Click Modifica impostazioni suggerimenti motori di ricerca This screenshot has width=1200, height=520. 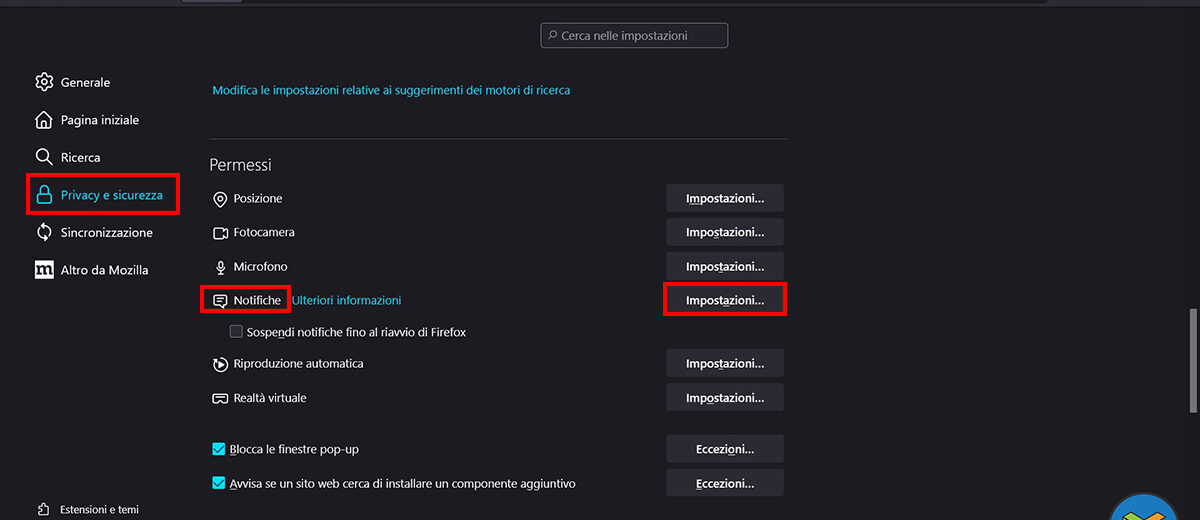tap(391, 90)
